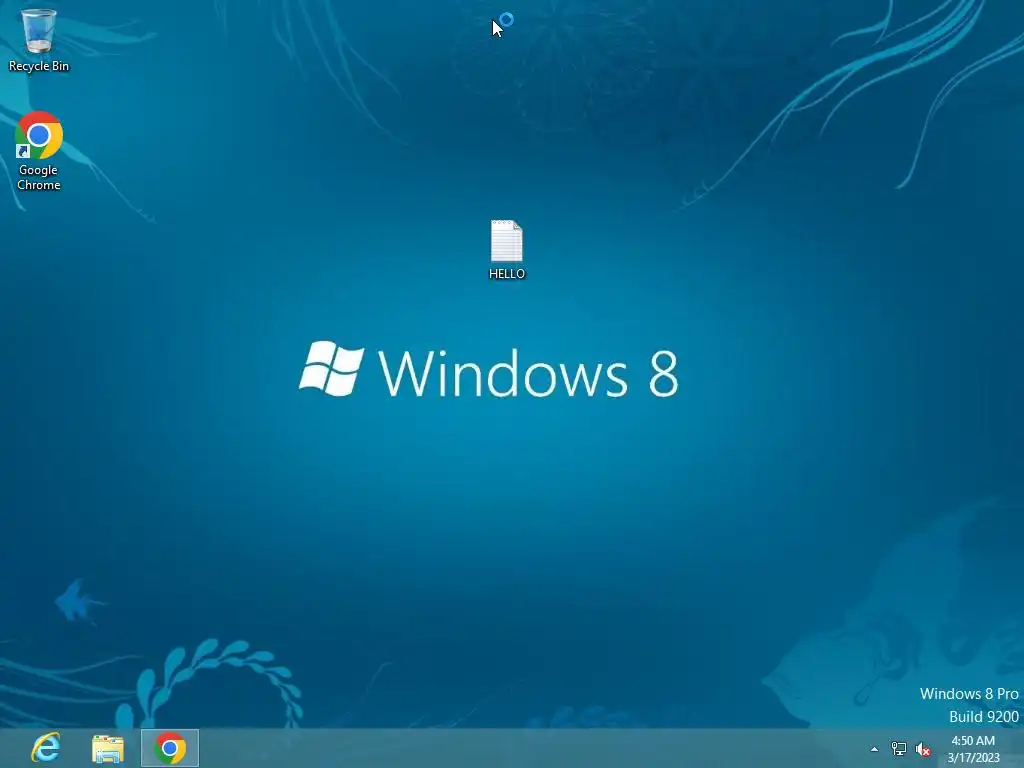Image resolution: width=1024 pixels, height=768 pixels.
Task: Show hidden system tray icons
Action: pos(874,749)
